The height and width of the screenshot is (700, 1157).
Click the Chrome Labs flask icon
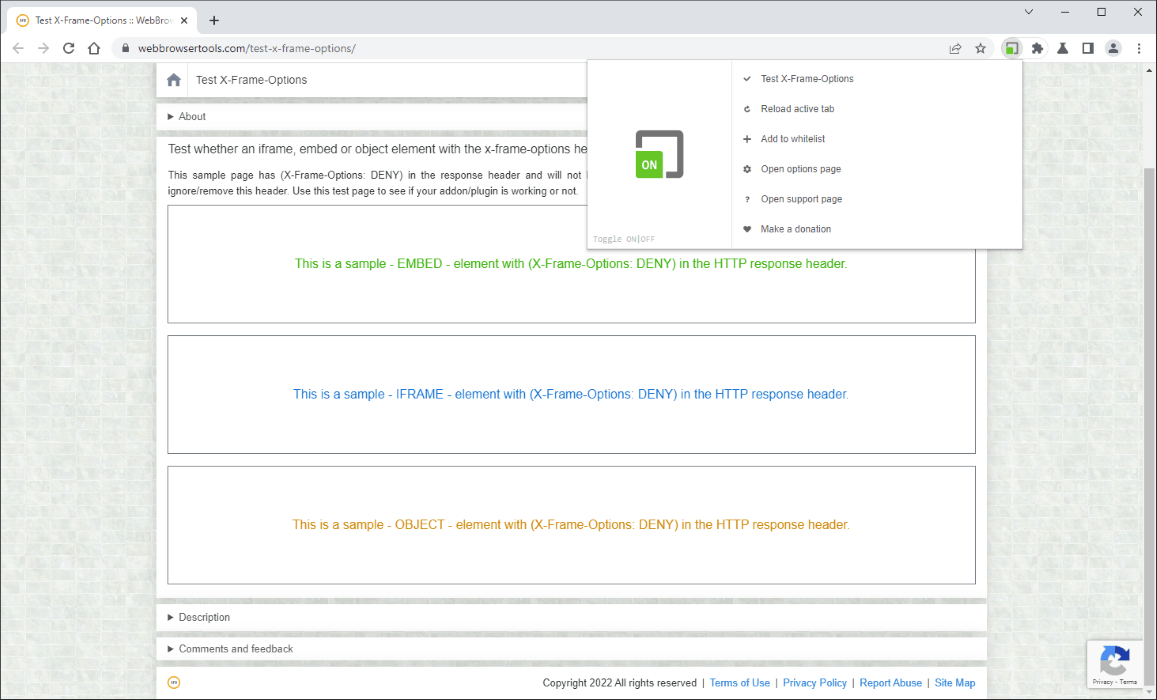click(1063, 48)
